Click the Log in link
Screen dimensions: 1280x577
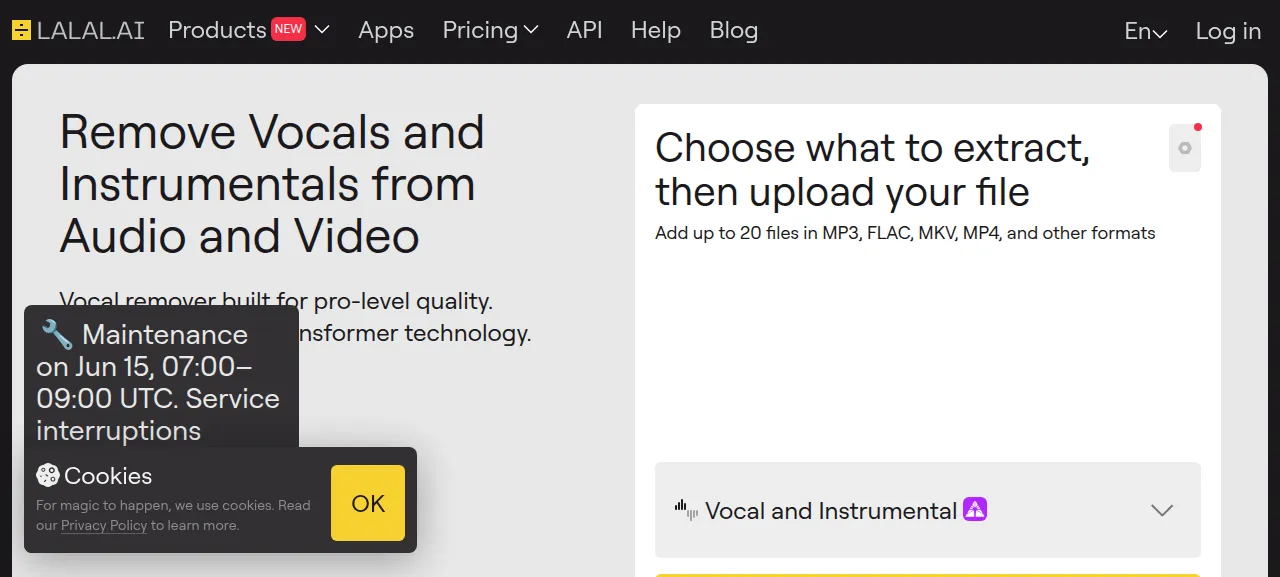1228,31
